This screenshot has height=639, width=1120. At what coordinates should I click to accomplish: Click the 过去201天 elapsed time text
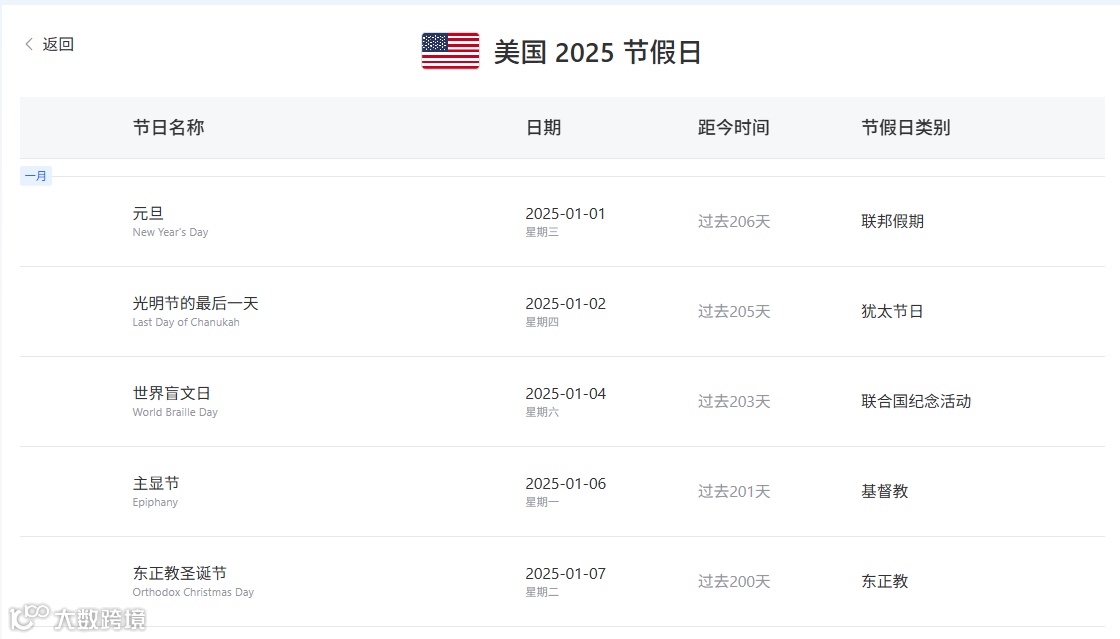point(734,491)
